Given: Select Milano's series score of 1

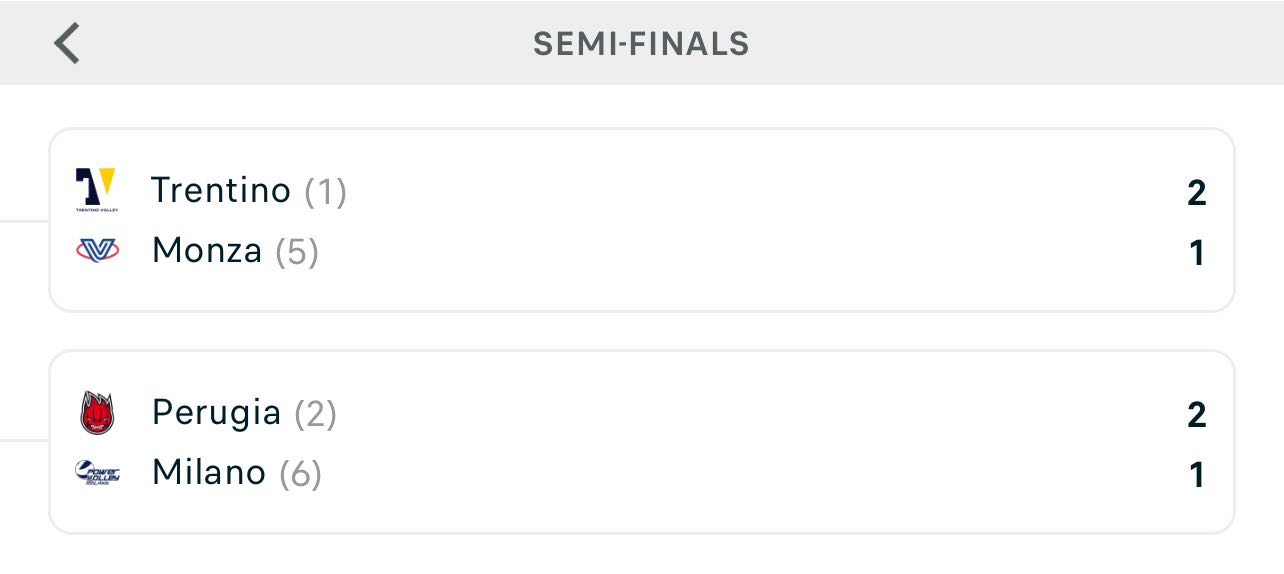Looking at the screenshot, I should tap(1197, 475).
